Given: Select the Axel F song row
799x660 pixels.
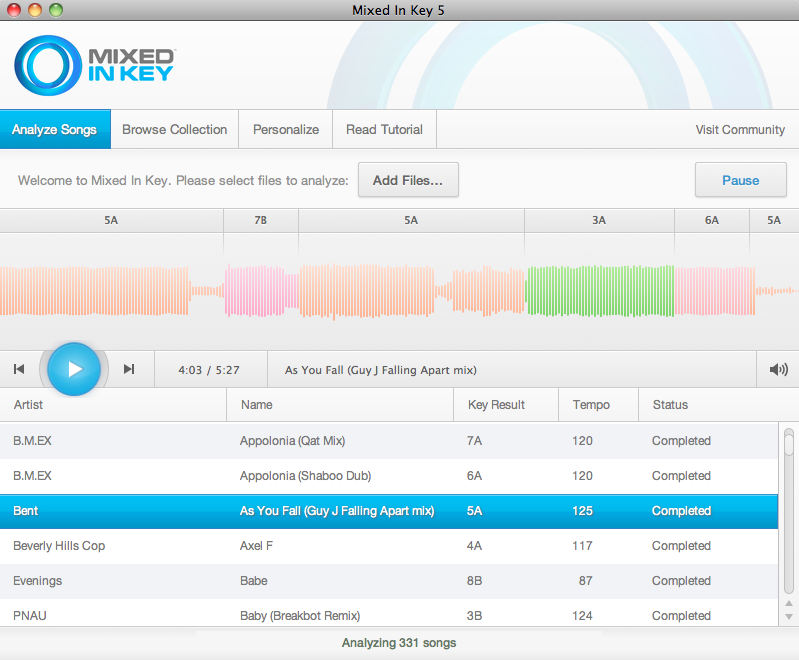Looking at the screenshot, I should coord(389,546).
